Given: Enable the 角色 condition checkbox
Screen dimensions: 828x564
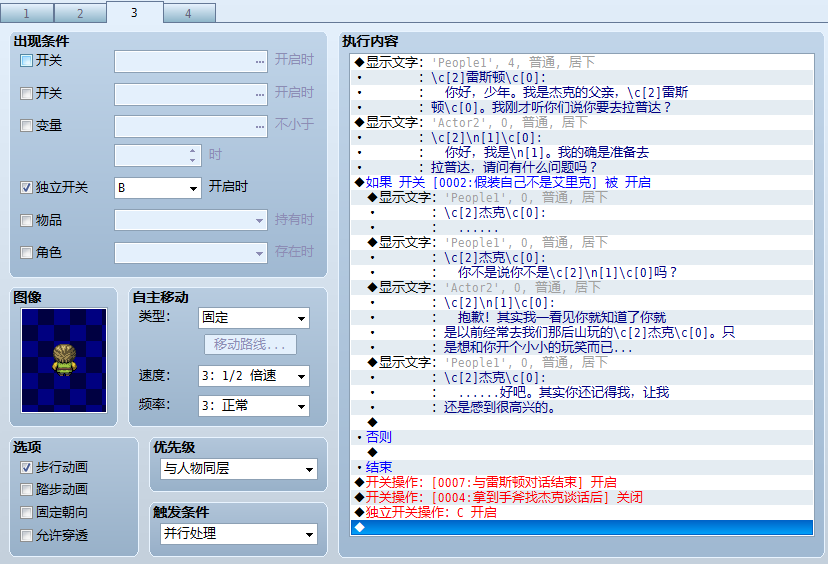Looking at the screenshot, I should (x=26, y=252).
